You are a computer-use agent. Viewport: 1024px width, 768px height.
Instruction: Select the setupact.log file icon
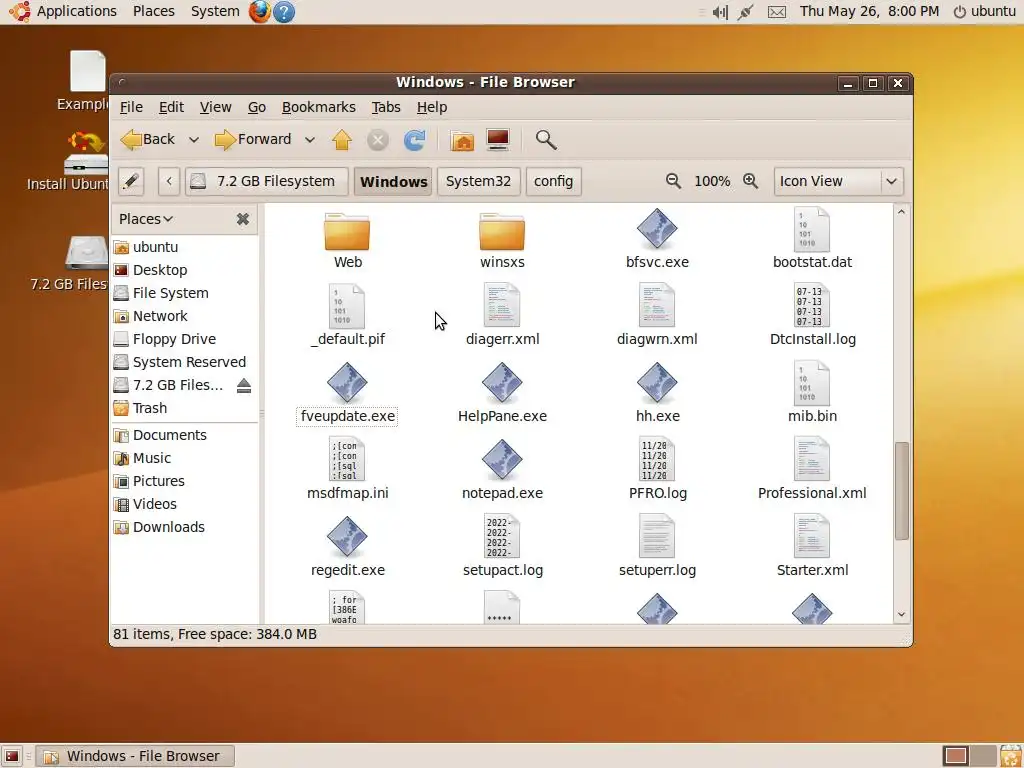click(502, 537)
